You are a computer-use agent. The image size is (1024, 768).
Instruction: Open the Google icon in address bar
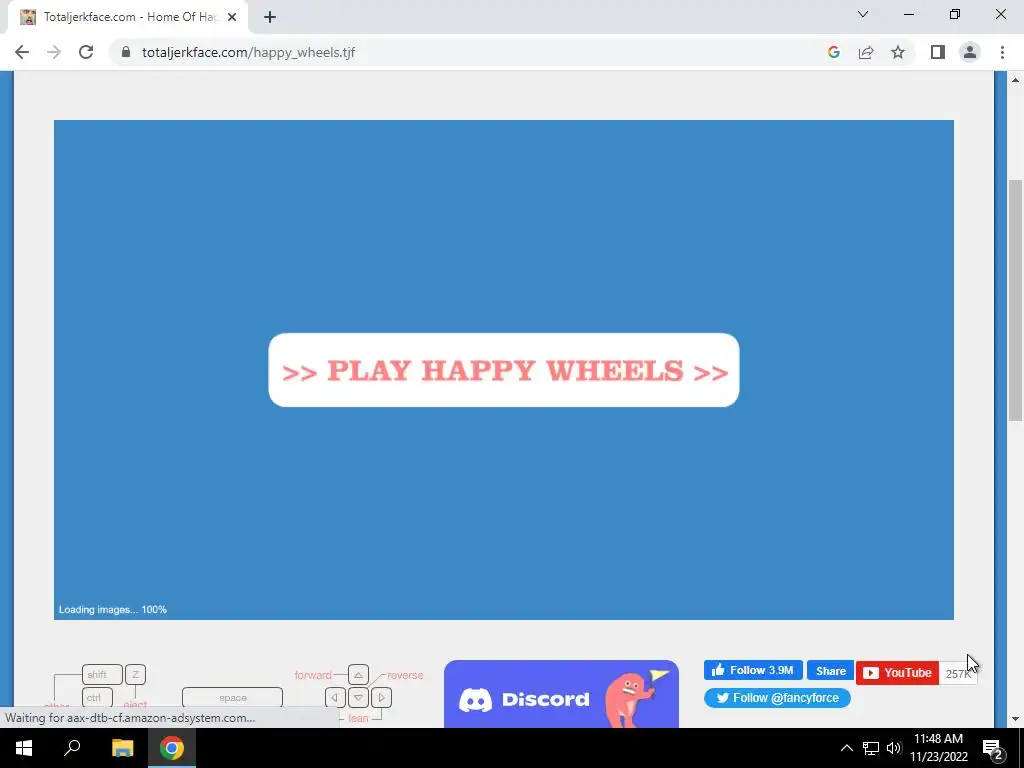pyautogui.click(x=833, y=52)
